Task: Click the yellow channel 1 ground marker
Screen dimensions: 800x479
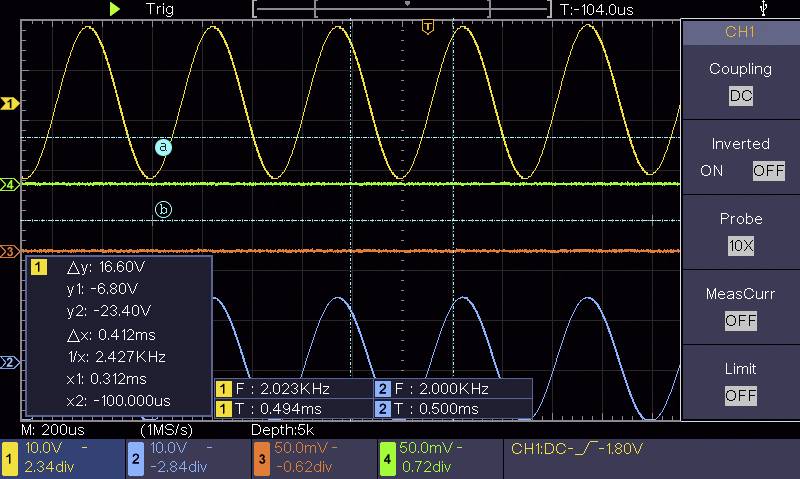Action: 10,104
